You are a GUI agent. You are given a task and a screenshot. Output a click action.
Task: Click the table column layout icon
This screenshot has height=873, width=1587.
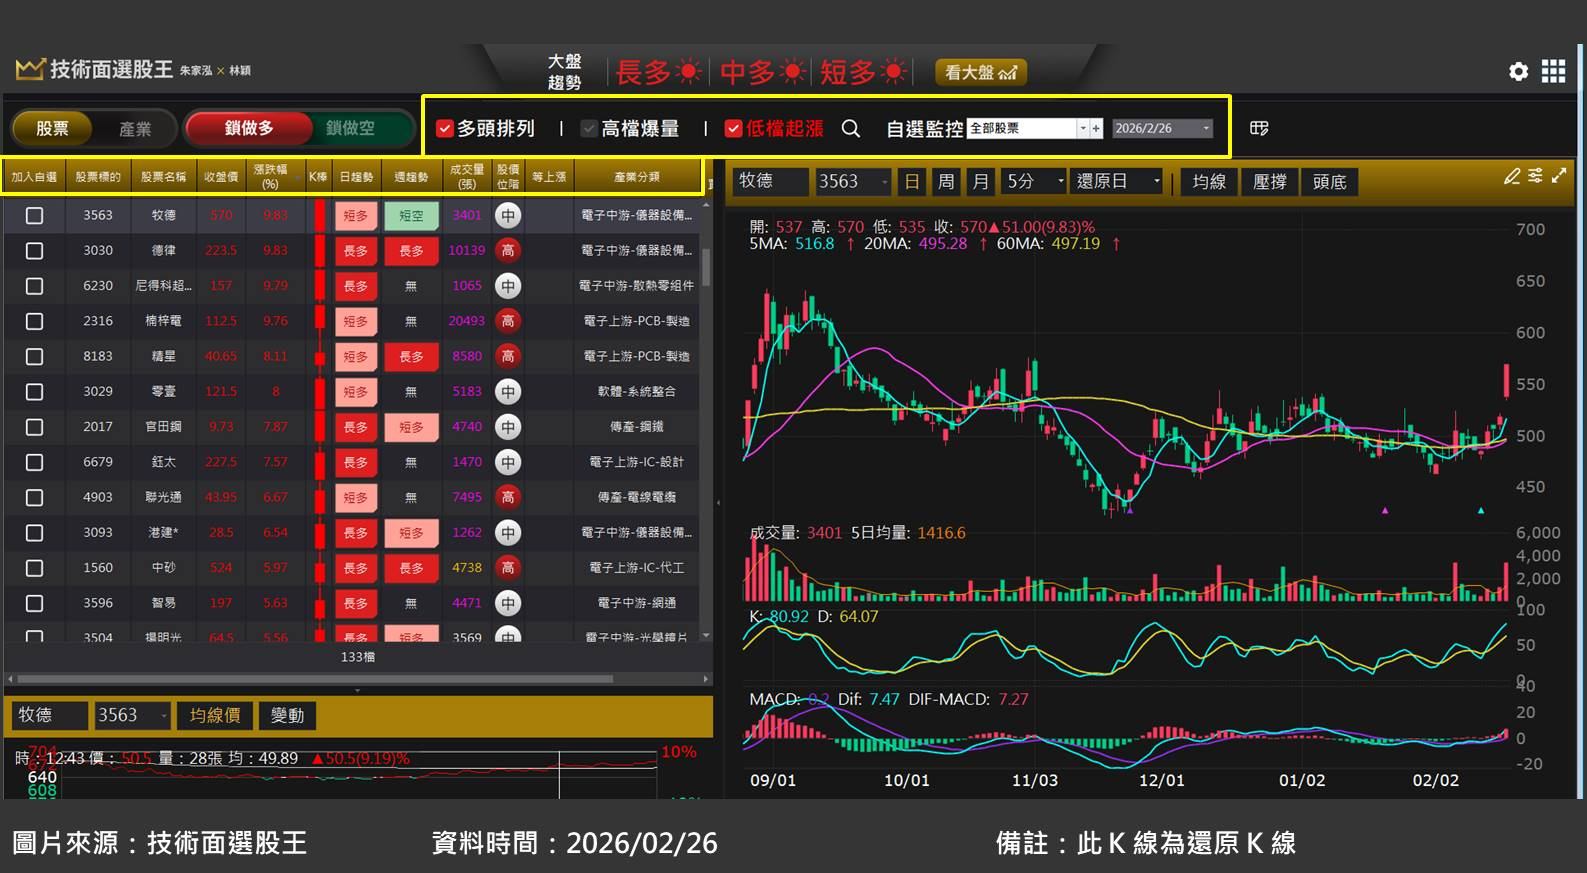tap(1259, 128)
